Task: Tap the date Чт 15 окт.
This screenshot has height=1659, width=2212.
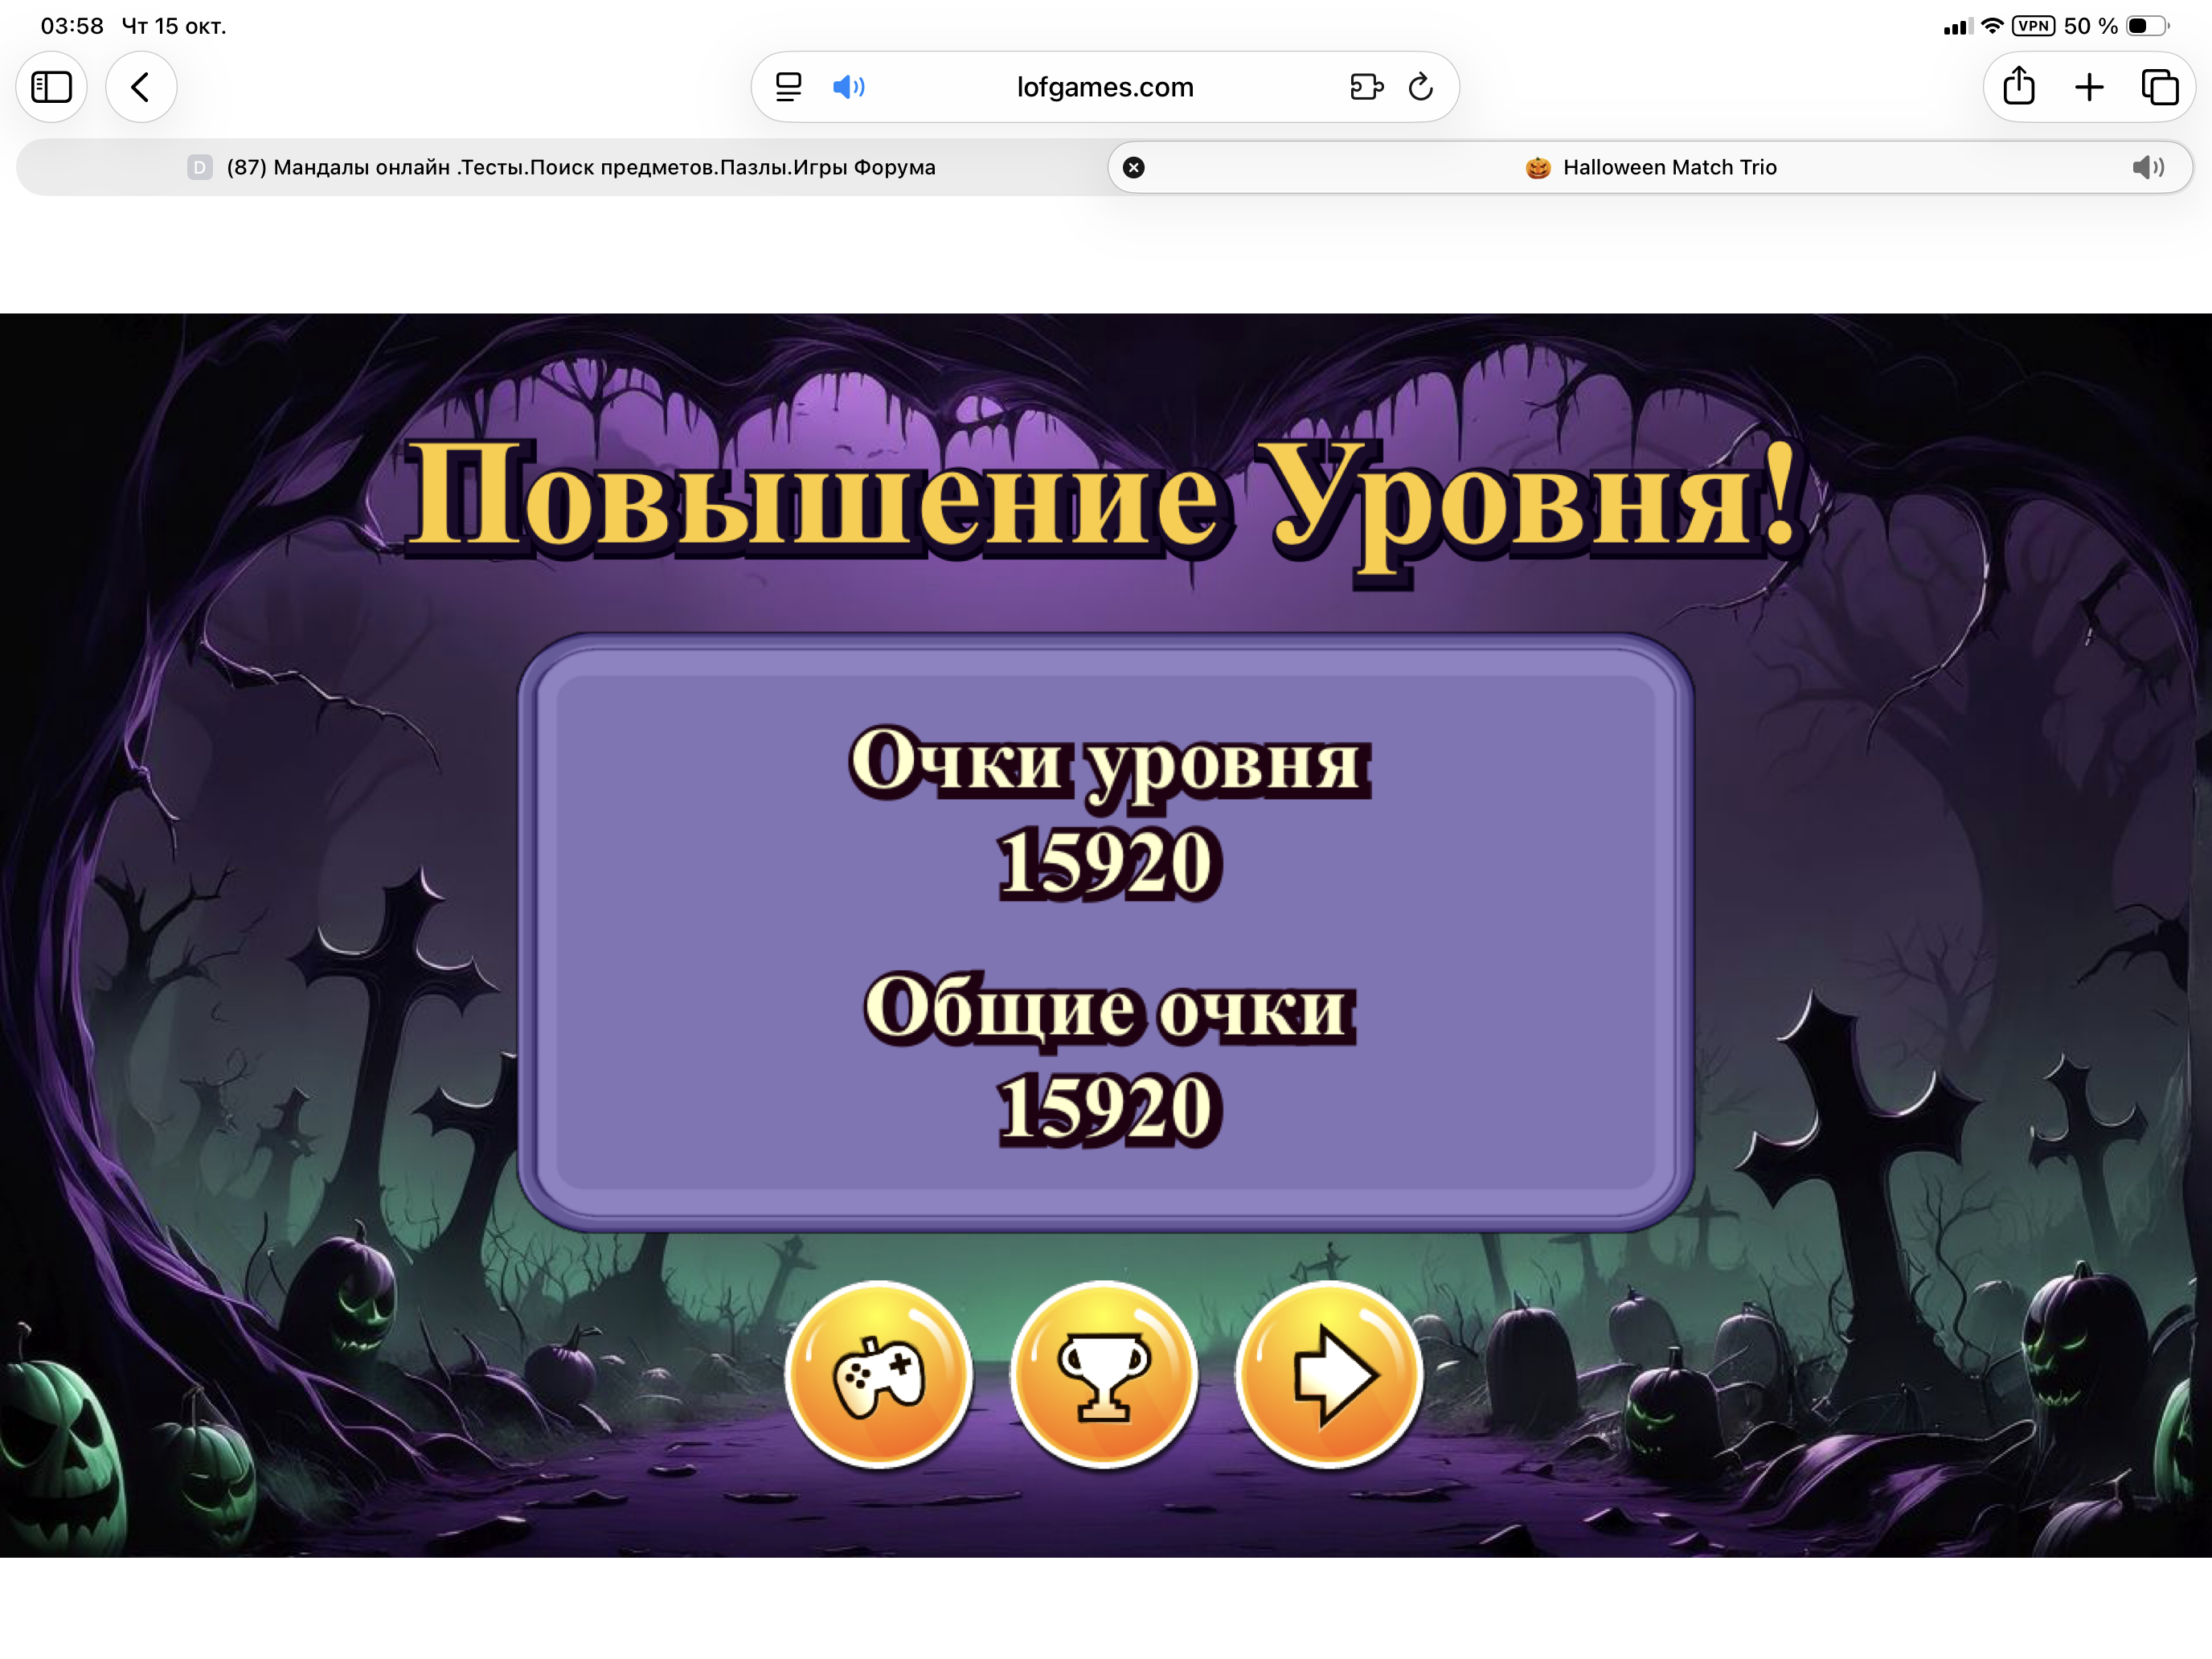Action: point(174,26)
